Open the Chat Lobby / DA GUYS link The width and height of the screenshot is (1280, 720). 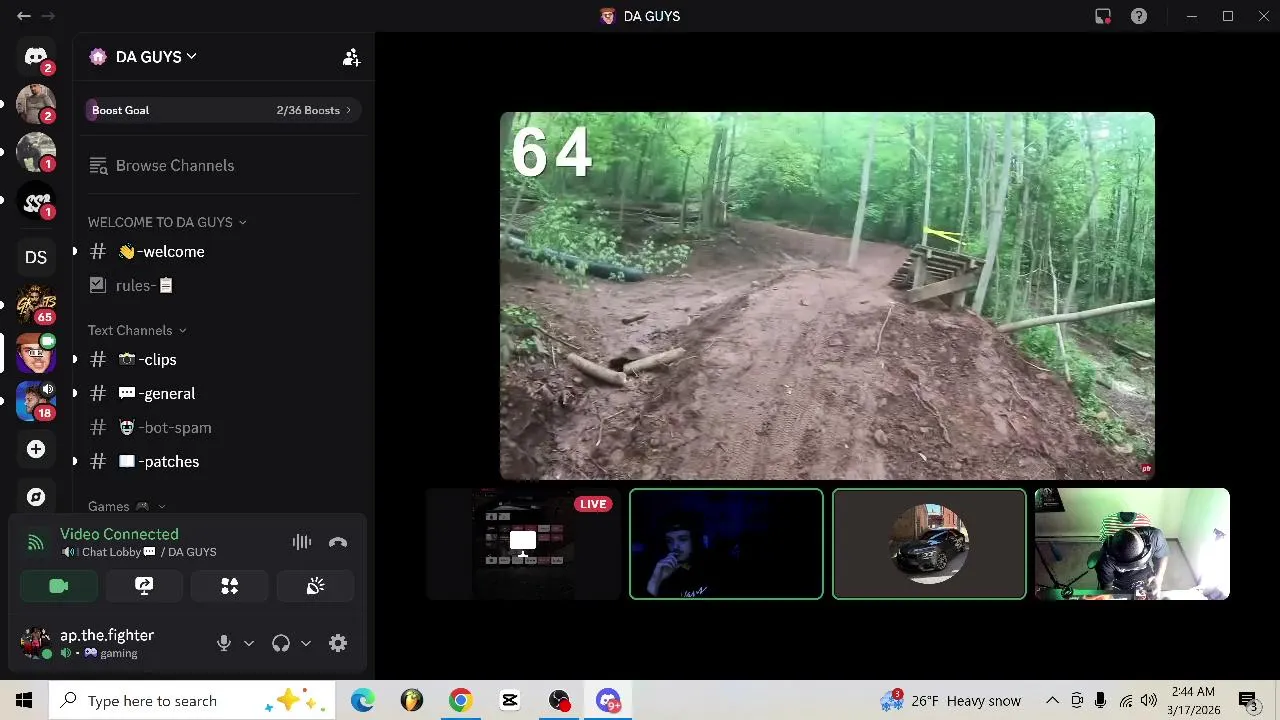149,552
